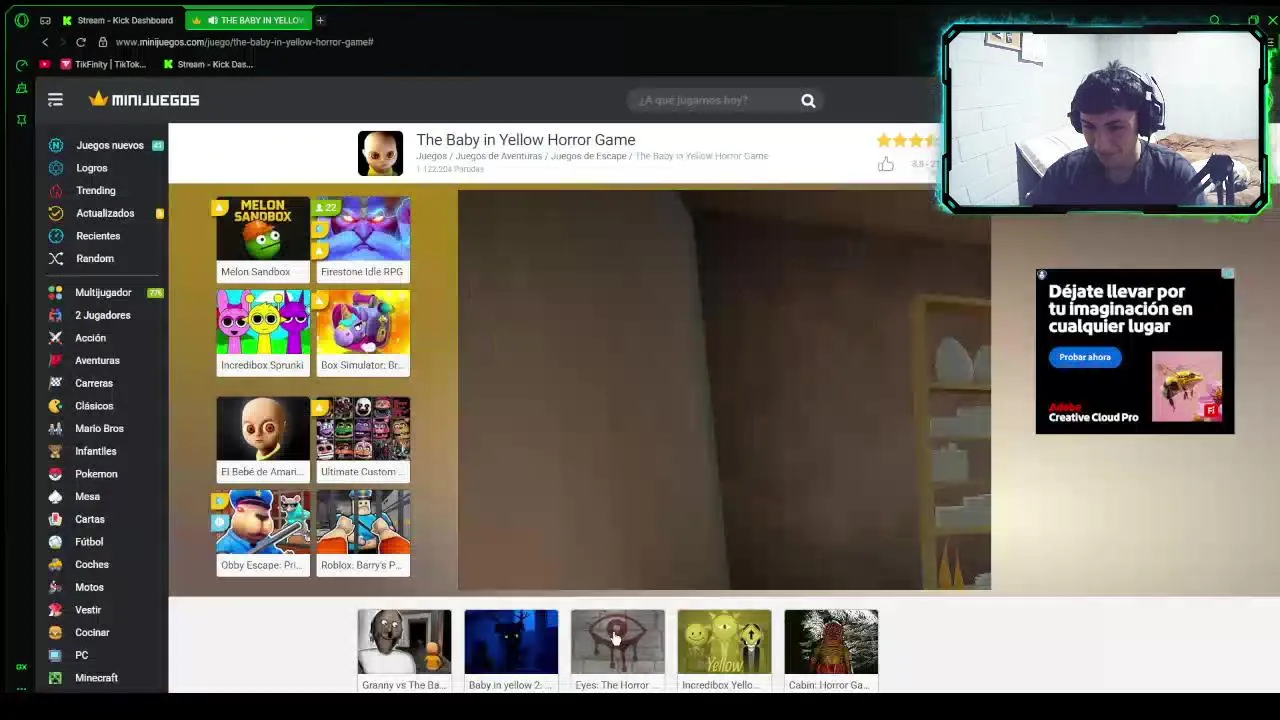Open the Clásicos category
1280x720 pixels.
[93, 406]
